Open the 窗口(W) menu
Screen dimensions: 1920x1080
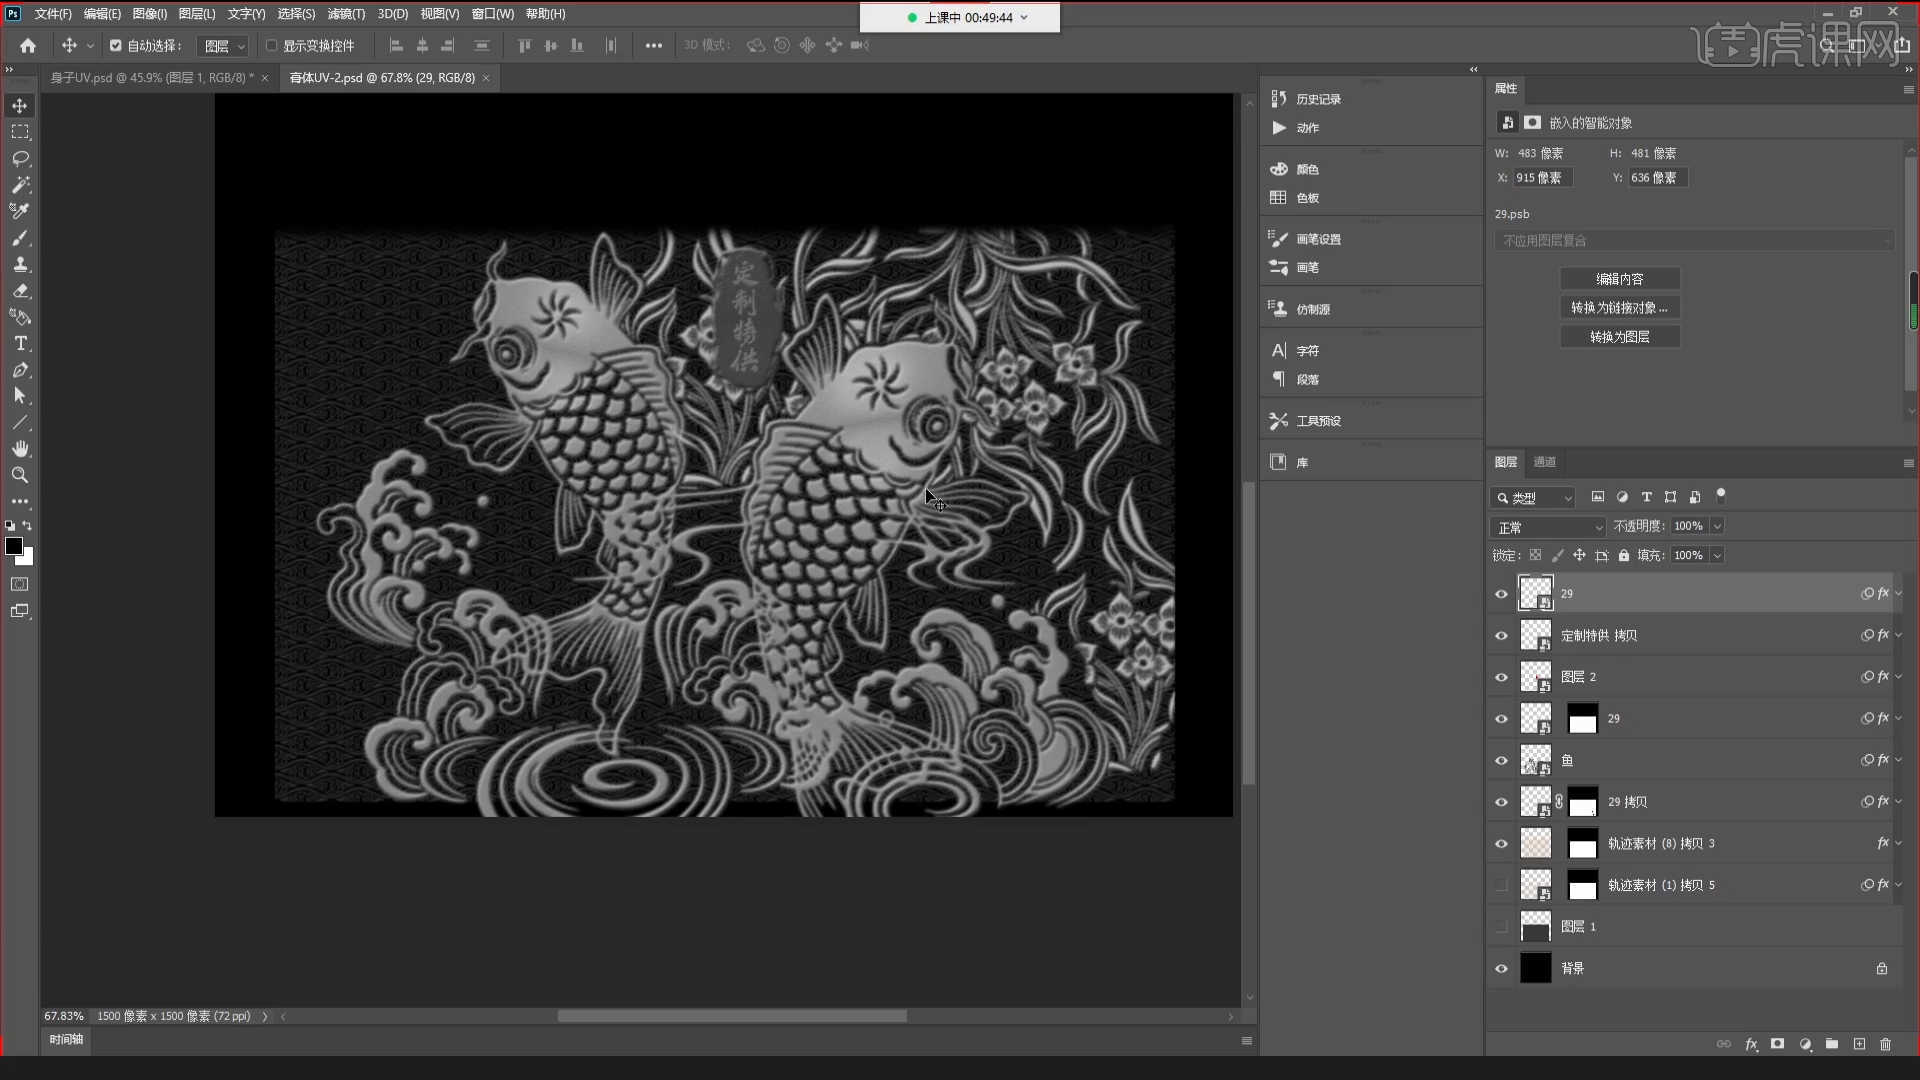(x=493, y=14)
